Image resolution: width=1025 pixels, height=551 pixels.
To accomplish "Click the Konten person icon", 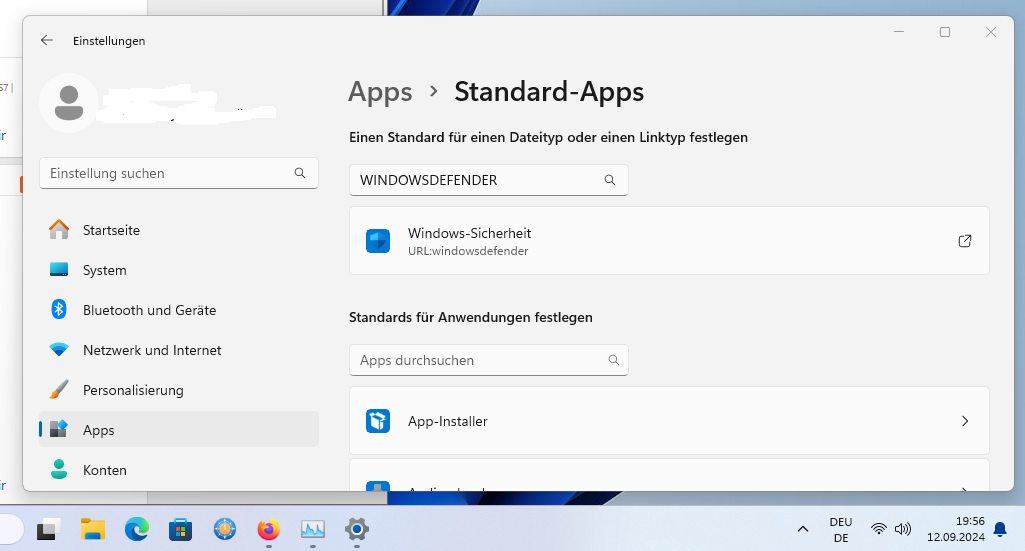I will (x=59, y=469).
